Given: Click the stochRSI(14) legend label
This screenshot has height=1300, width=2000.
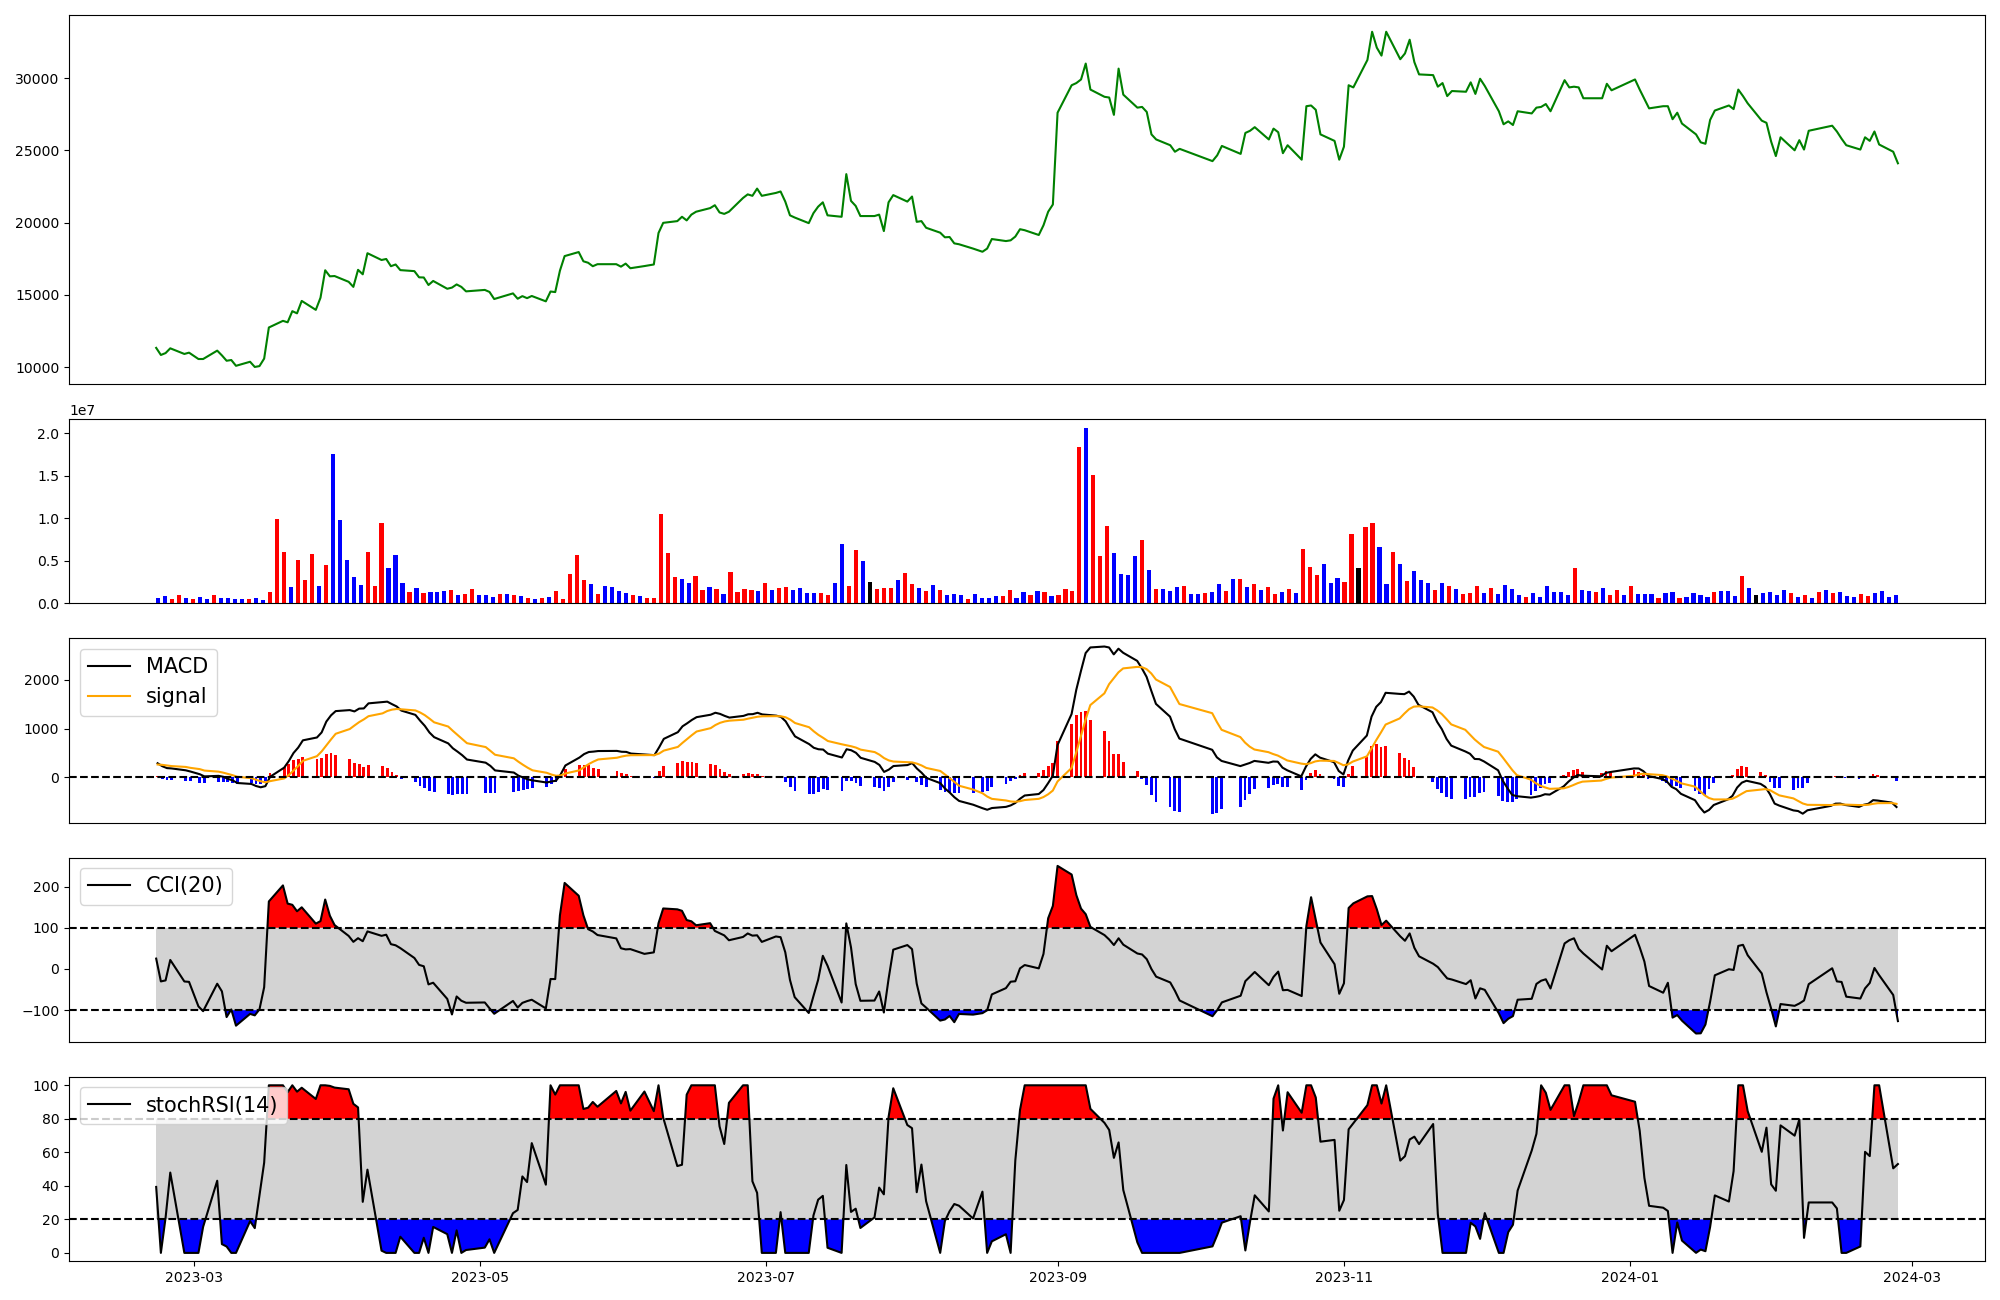Looking at the screenshot, I should click(210, 1105).
